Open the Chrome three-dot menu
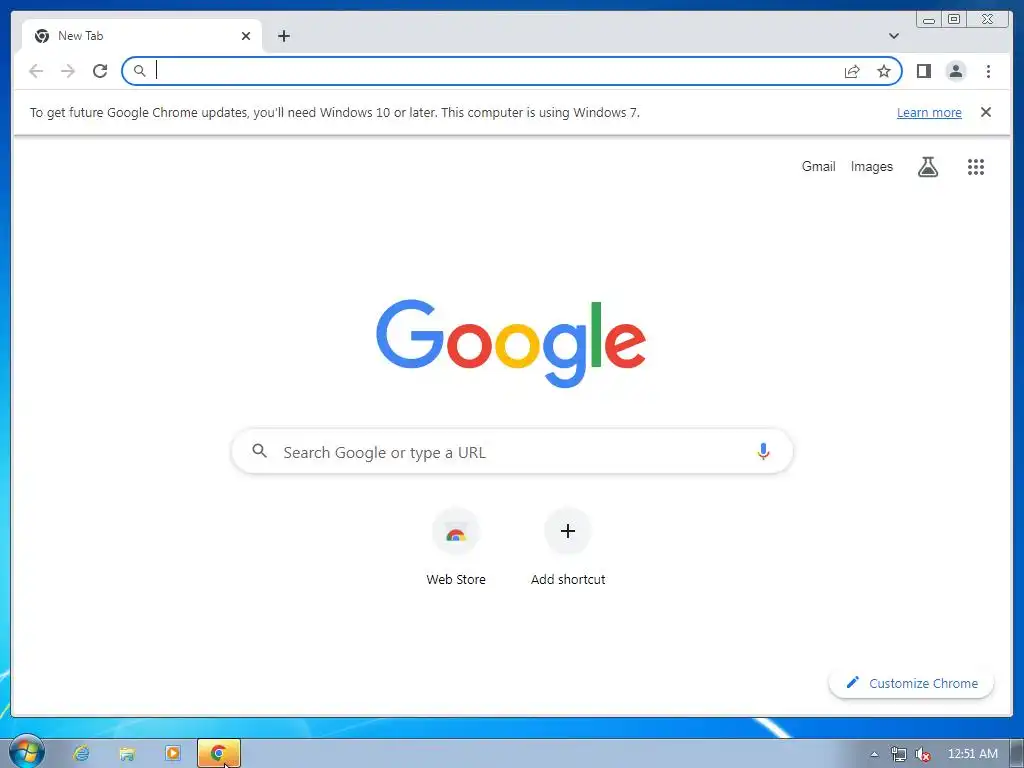The width and height of the screenshot is (1024, 768). point(988,71)
